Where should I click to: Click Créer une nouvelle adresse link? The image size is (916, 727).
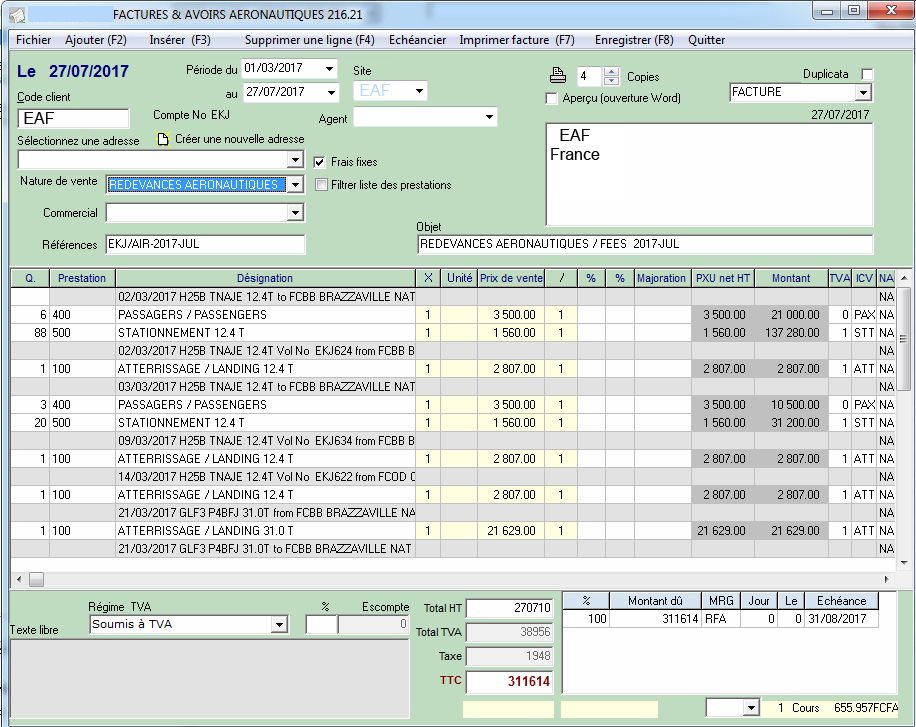[x=239, y=140]
